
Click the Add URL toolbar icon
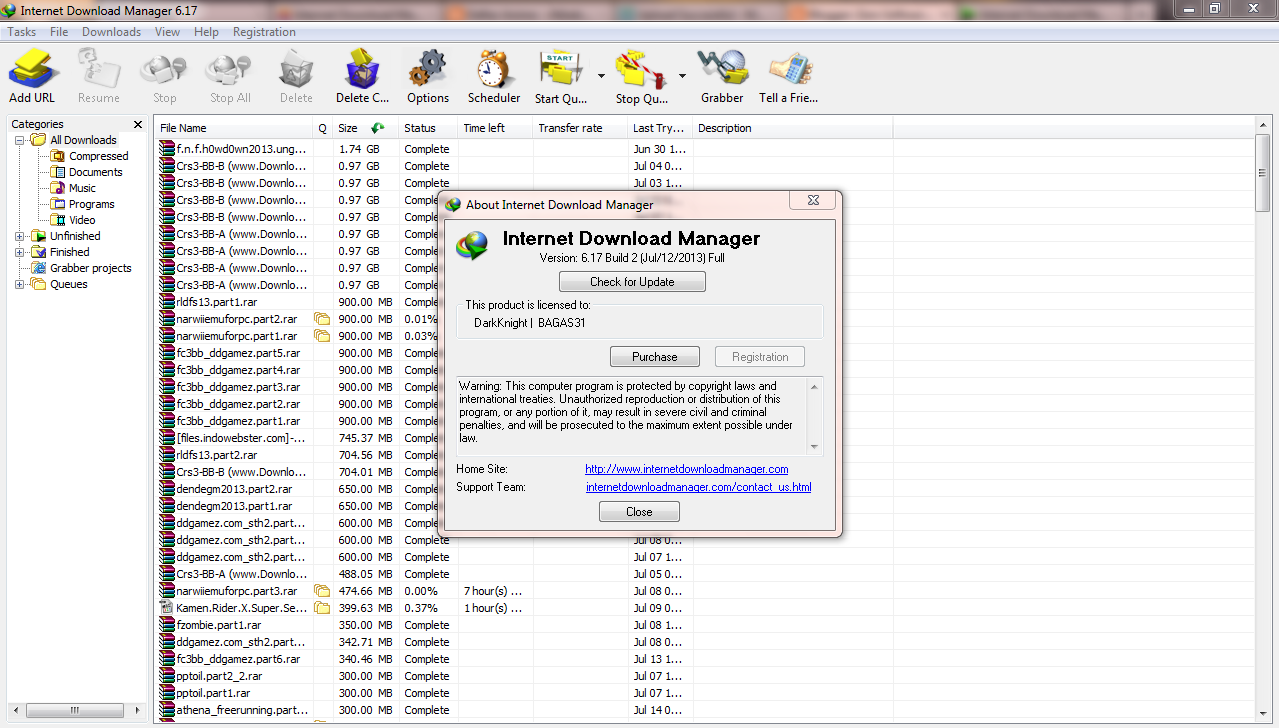33,70
